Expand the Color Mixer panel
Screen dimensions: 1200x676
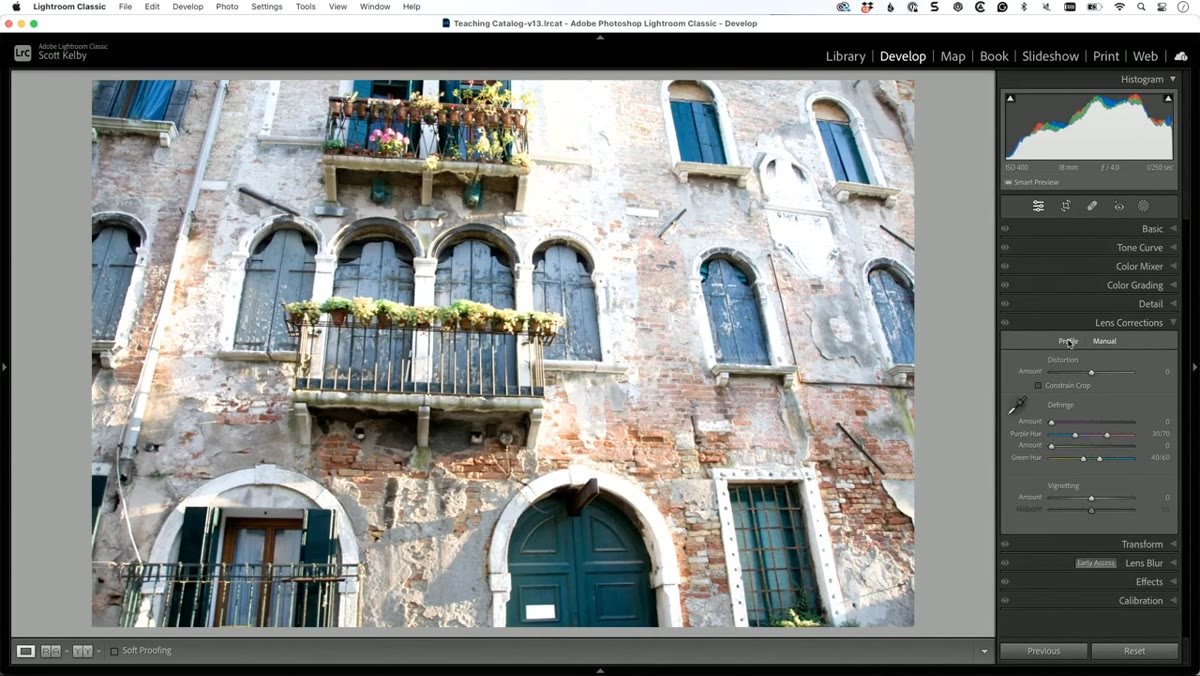tap(1173, 267)
